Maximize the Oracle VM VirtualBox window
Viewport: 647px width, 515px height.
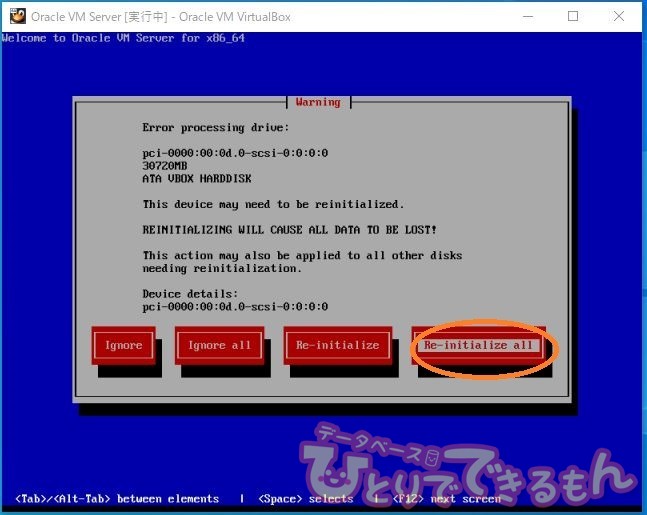tap(573, 16)
